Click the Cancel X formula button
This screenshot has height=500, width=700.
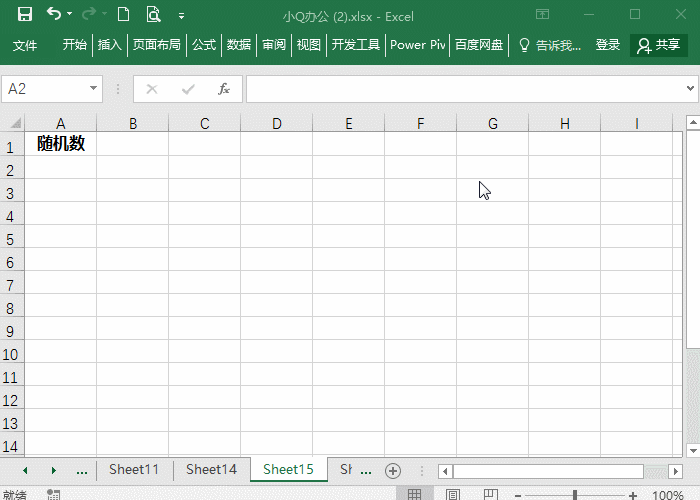point(152,89)
